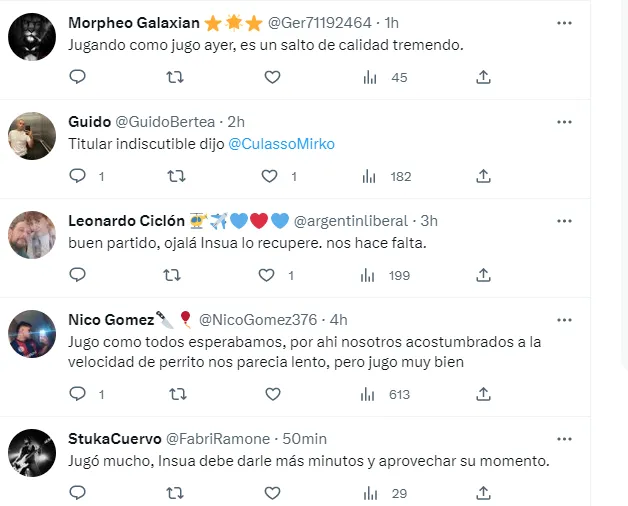Share Nico Gomez's tweet

pyautogui.click(x=483, y=394)
